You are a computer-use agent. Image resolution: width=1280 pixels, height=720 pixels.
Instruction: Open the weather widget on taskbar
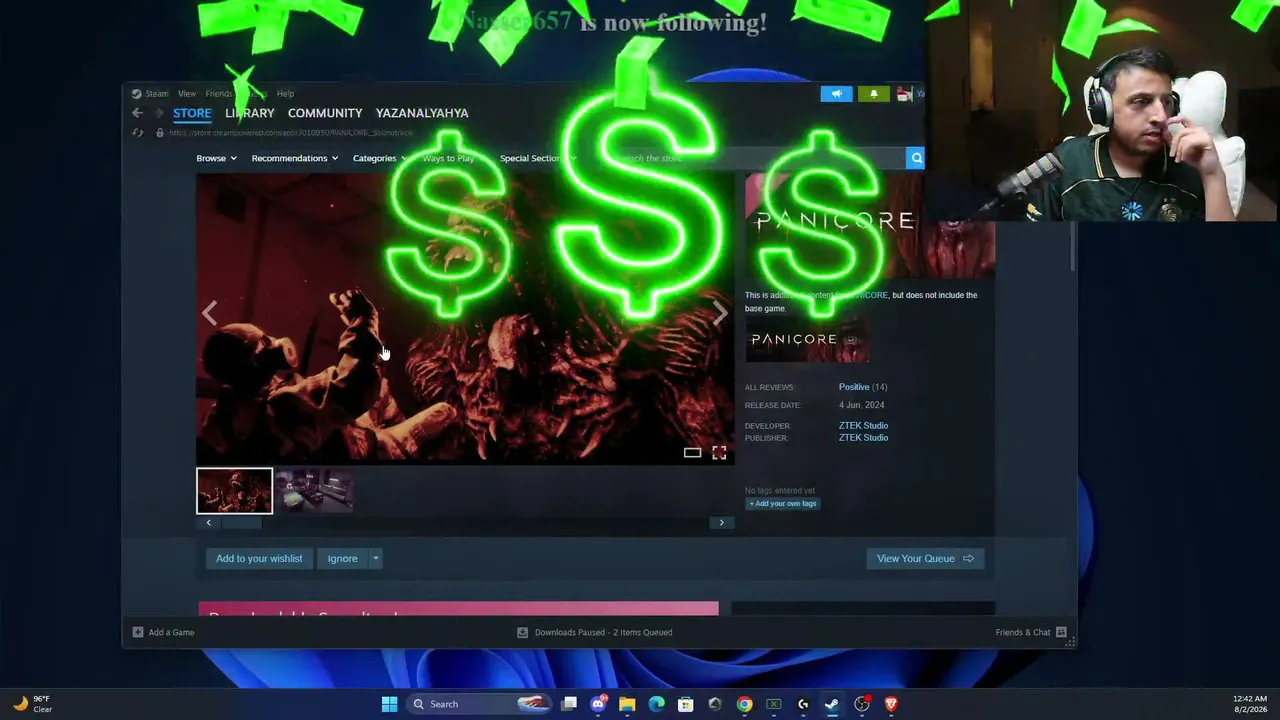point(32,704)
